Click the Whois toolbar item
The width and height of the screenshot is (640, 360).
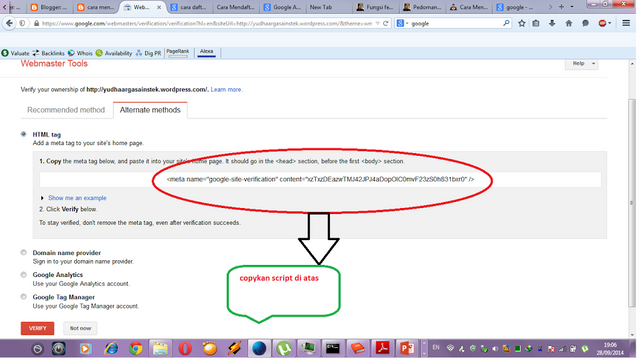(80, 53)
